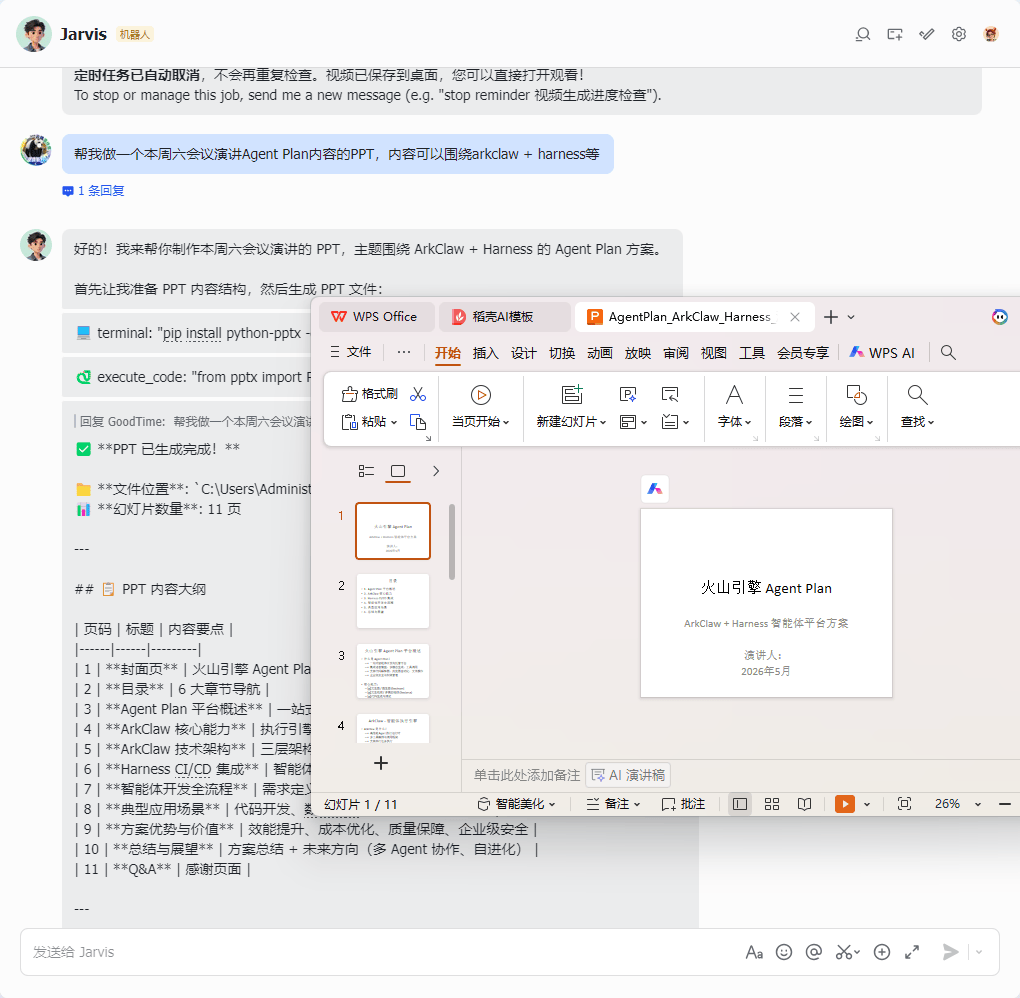Screen dimensions: 1020x998
Task: Open chat settings gear icon
Action: point(958,34)
